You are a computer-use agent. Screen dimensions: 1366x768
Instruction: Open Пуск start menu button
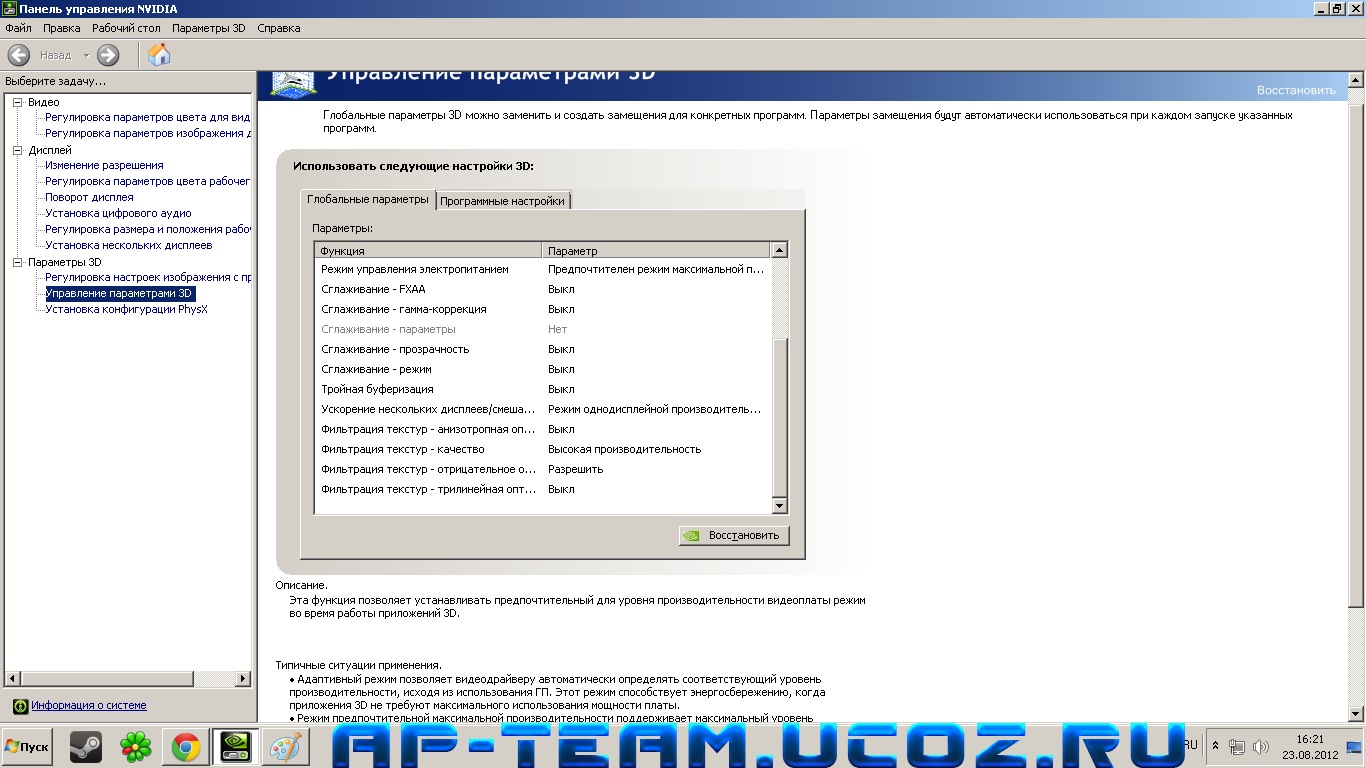pyautogui.click(x=28, y=747)
